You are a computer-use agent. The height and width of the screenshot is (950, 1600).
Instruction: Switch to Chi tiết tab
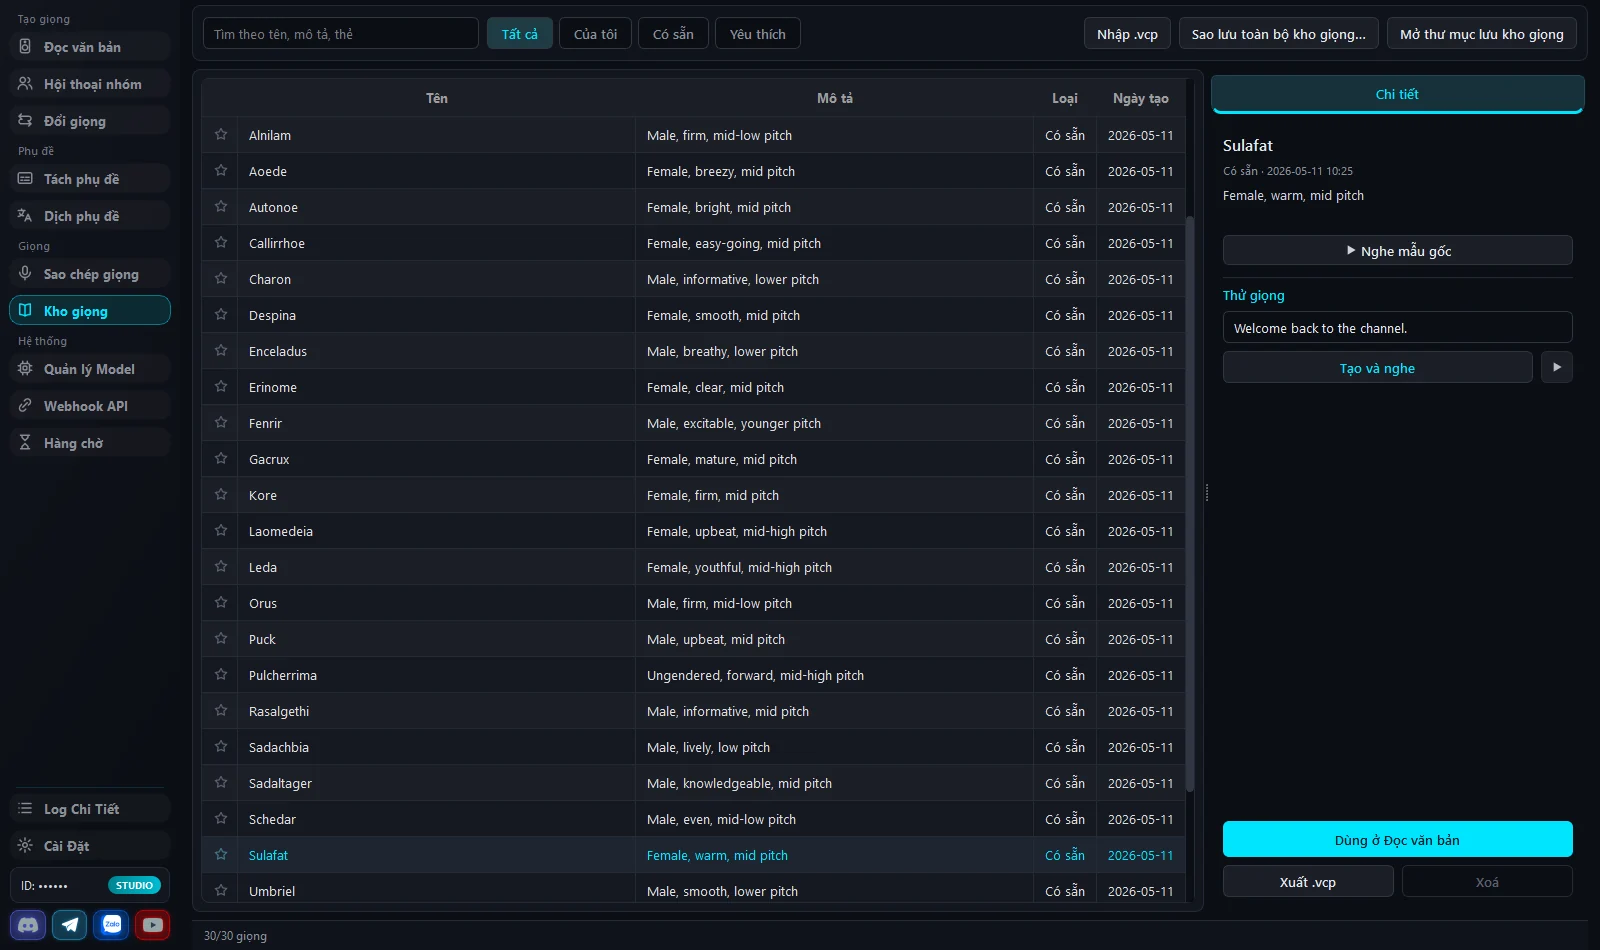(x=1397, y=94)
